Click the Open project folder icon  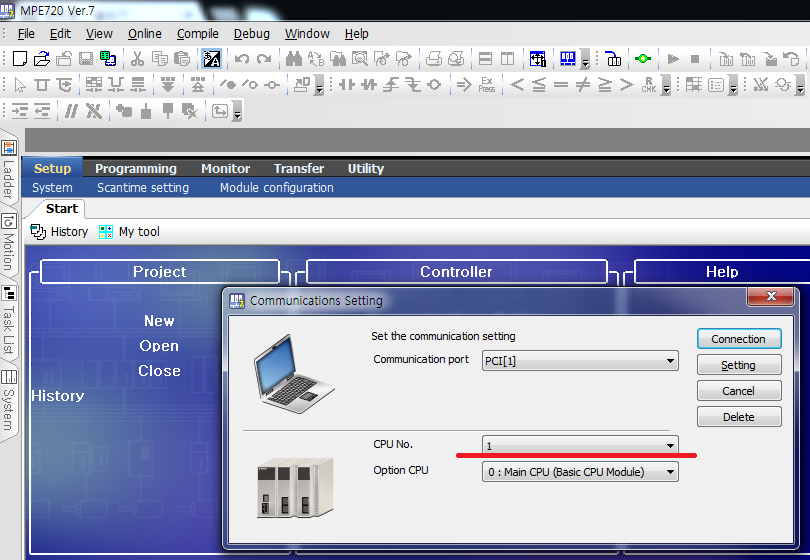click(x=42, y=59)
